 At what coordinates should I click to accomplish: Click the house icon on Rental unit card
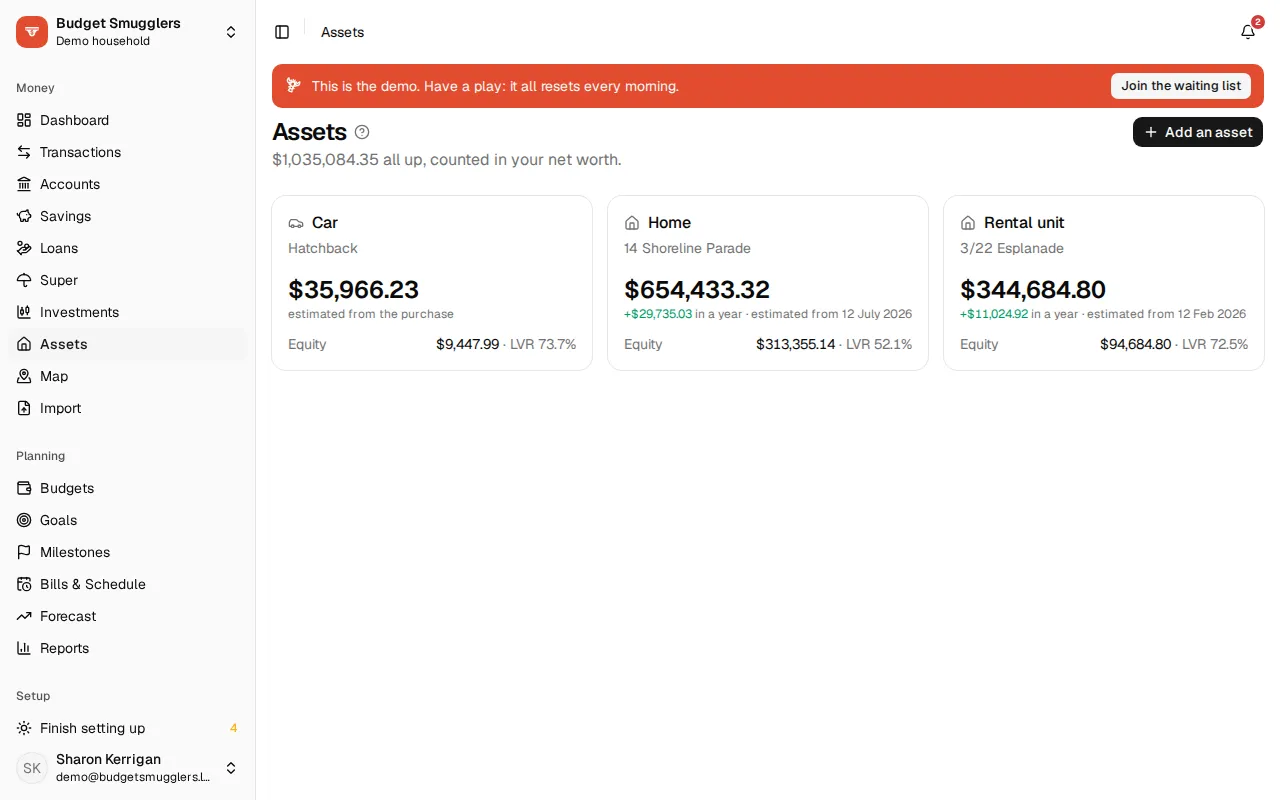[968, 223]
